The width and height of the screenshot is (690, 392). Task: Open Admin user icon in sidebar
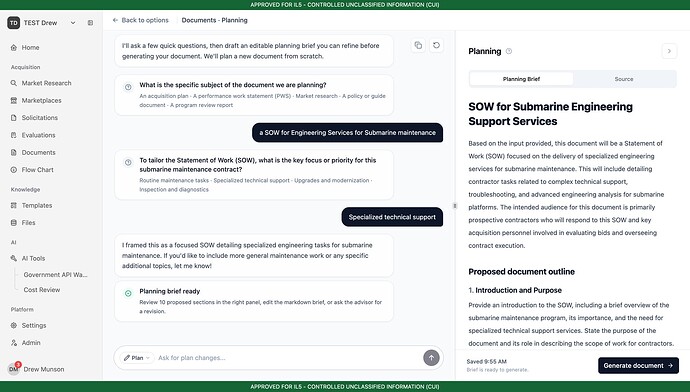(14, 342)
